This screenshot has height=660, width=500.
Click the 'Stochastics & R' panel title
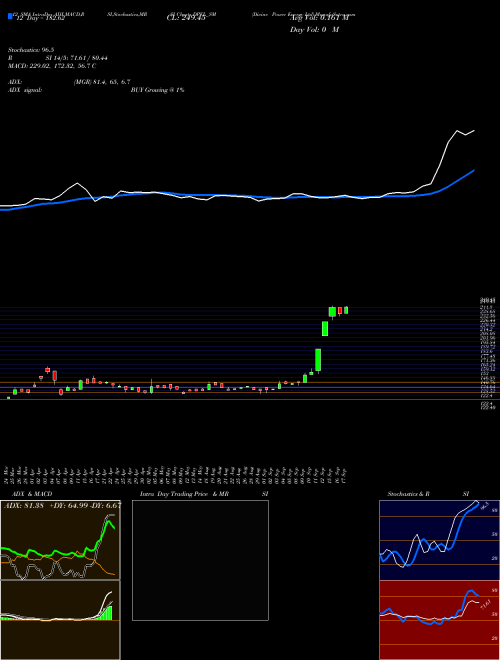[x=409, y=494]
